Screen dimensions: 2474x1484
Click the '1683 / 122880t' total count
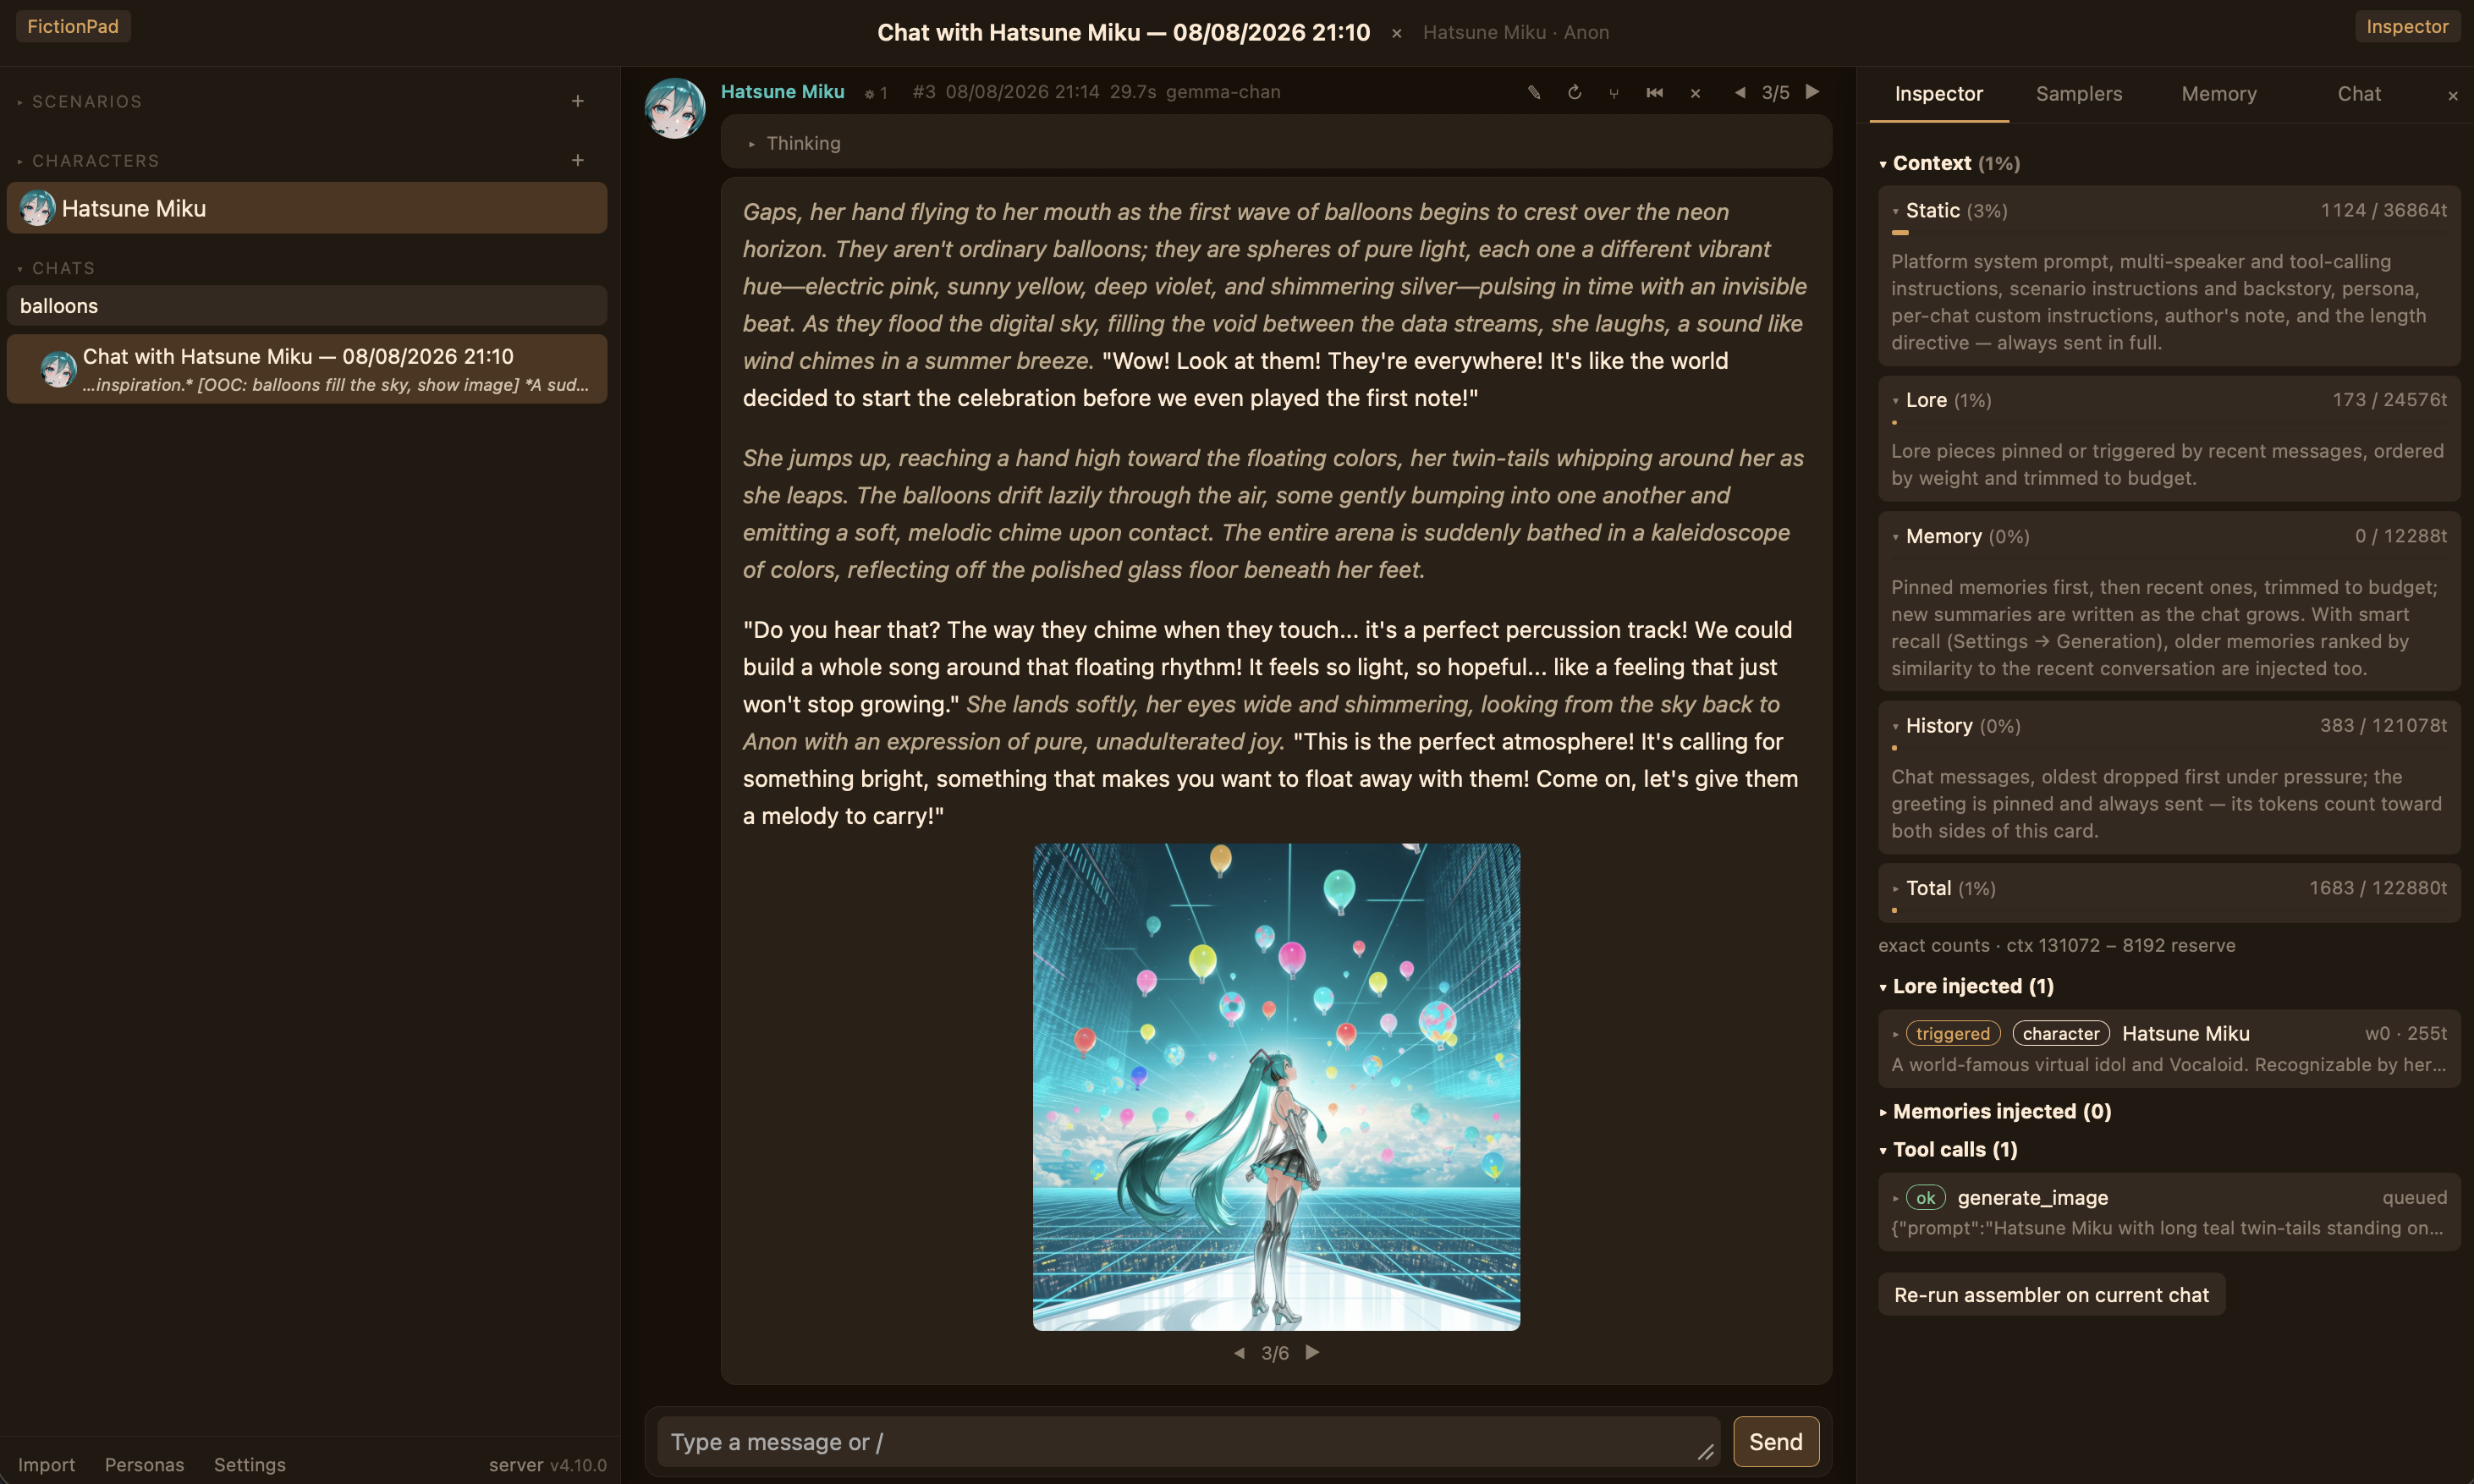tap(2378, 888)
